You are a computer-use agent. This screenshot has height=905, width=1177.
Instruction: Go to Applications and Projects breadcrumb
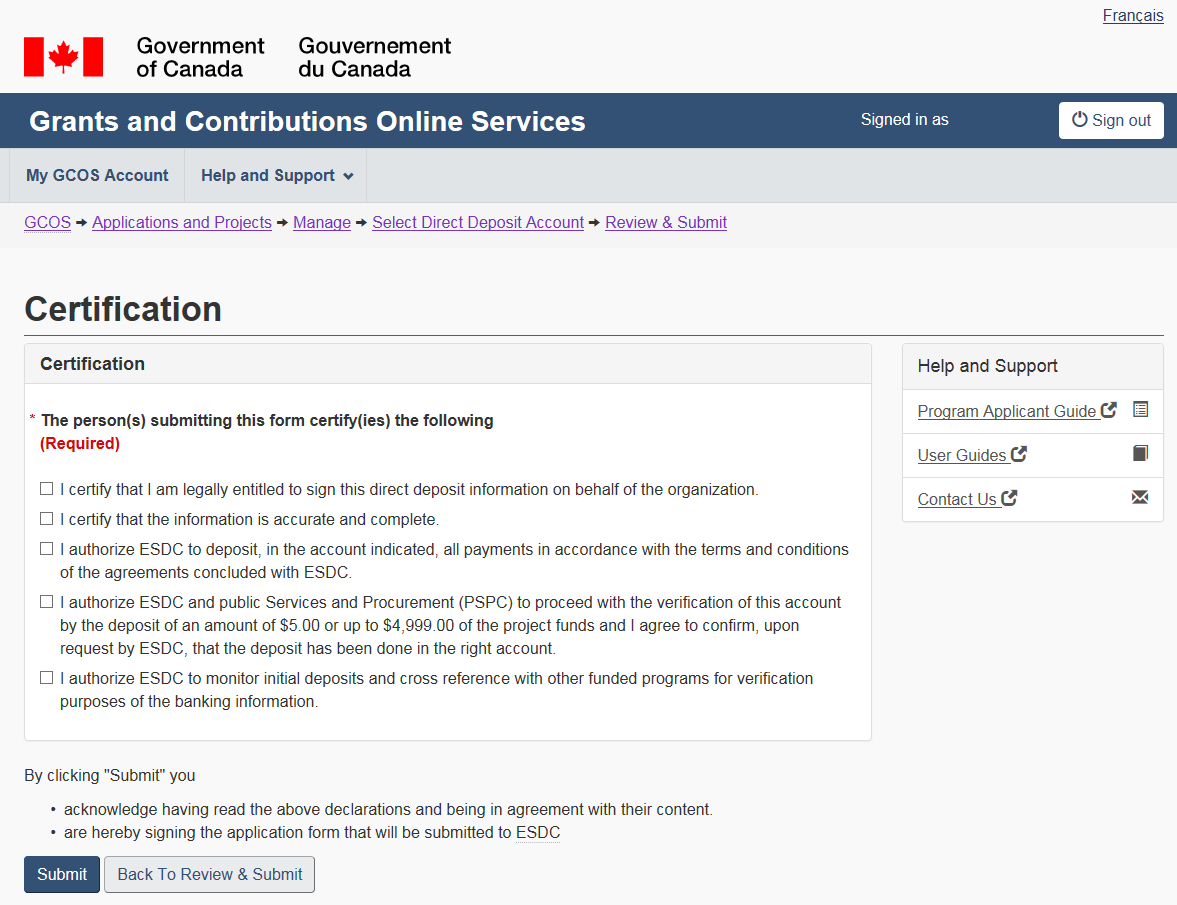(182, 222)
